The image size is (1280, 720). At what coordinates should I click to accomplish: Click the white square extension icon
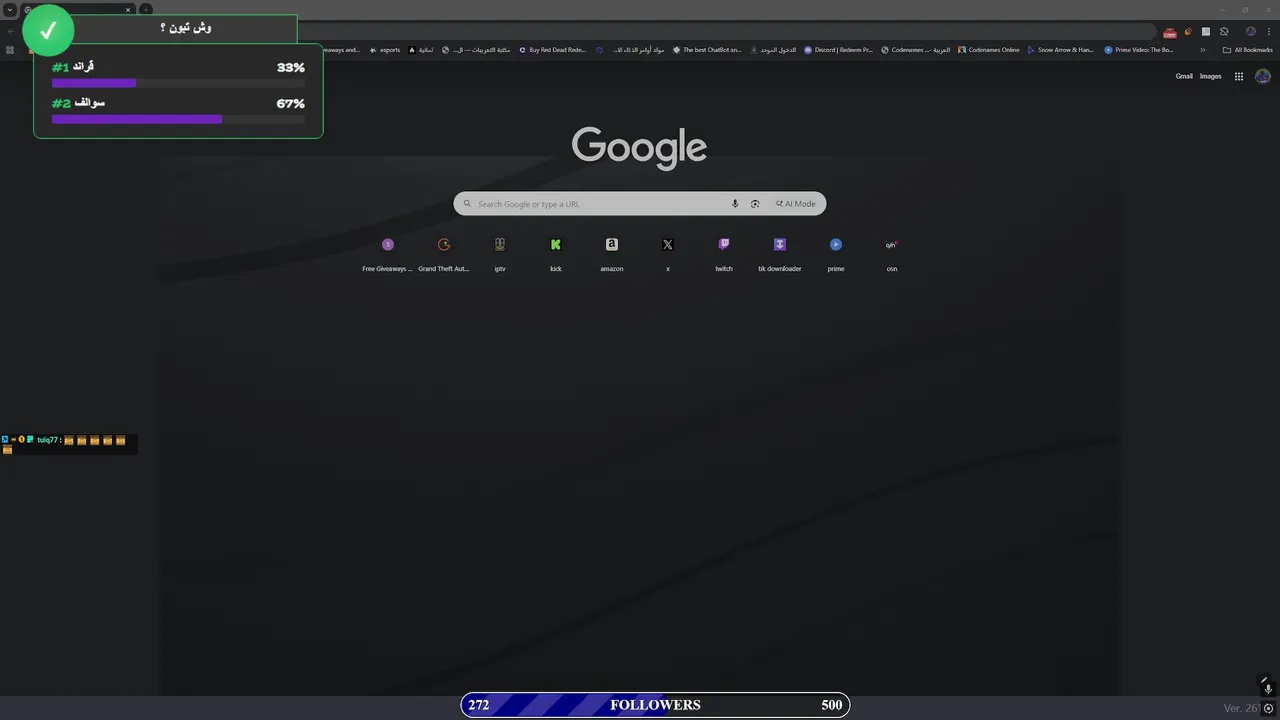pyautogui.click(x=1206, y=31)
